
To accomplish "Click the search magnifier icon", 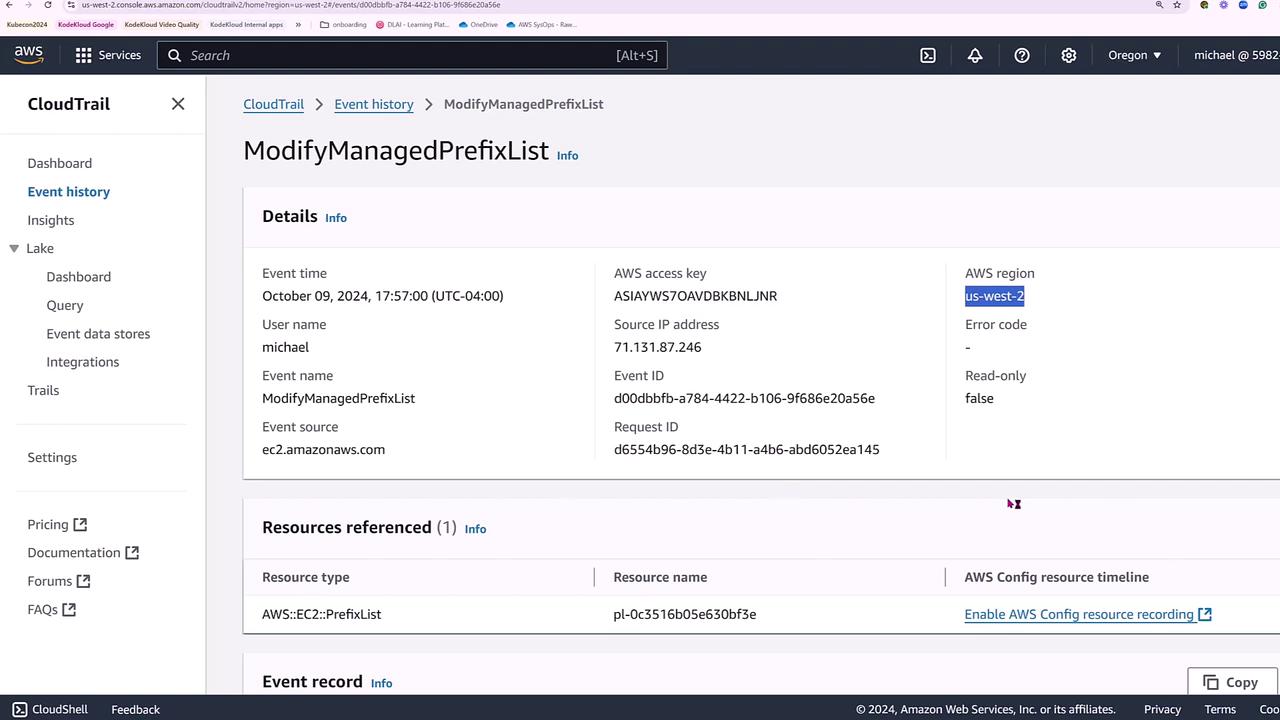I will click(175, 55).
